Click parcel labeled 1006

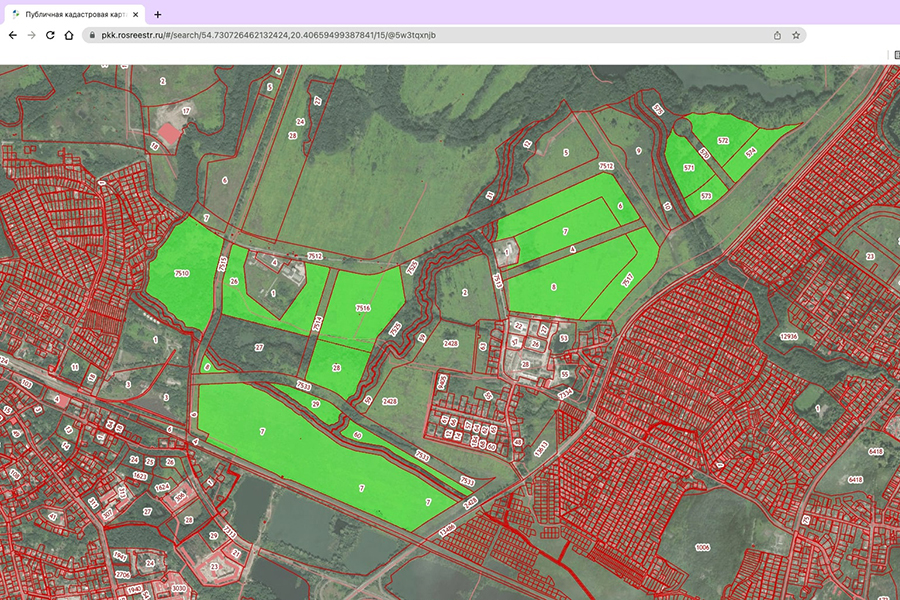click(x=702, y=548)
